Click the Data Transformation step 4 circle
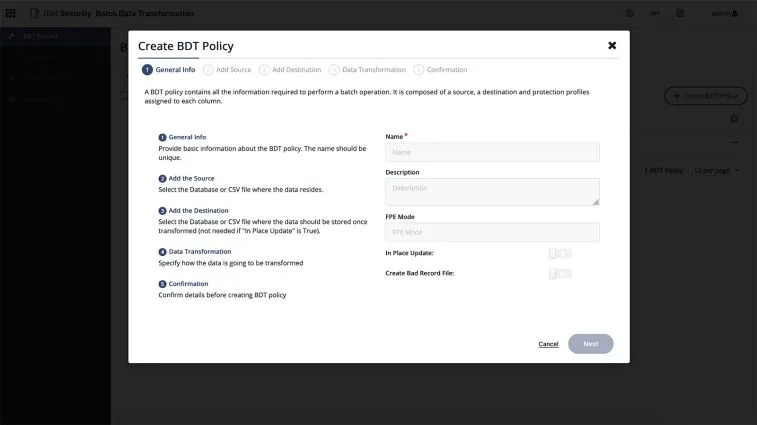 coord(334,70)
